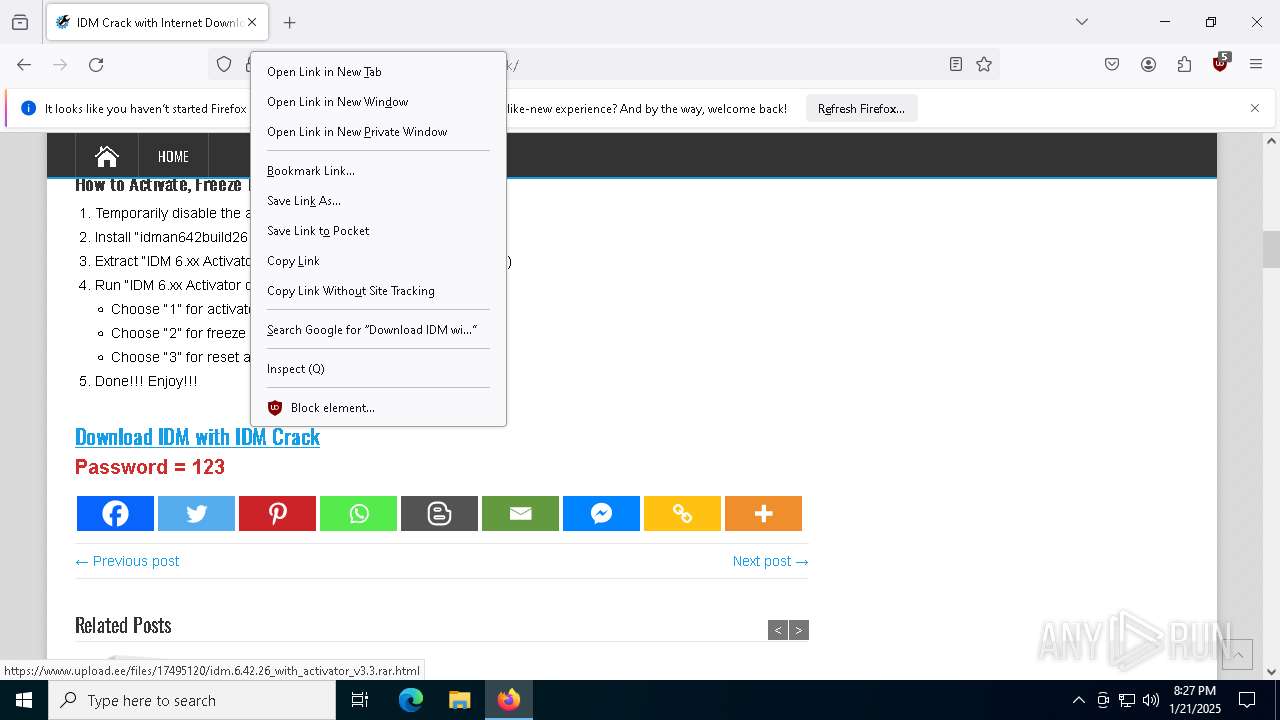Show next related posts arrow

click(798, 630)
